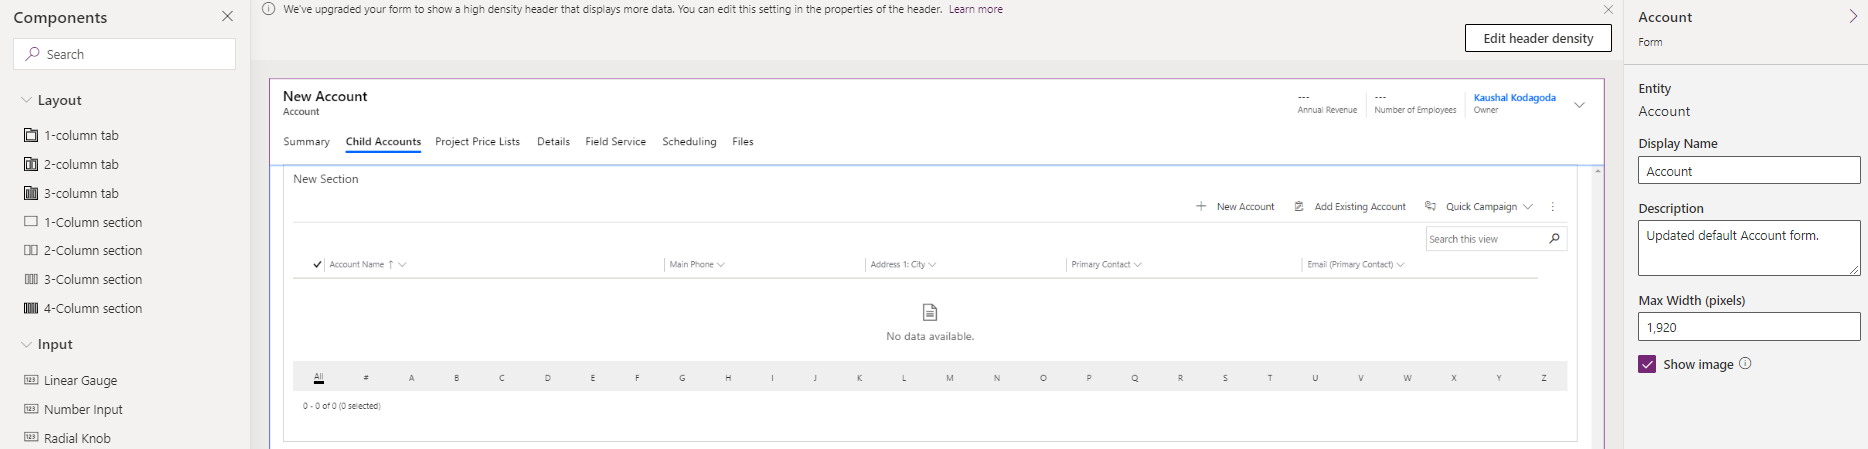
Task: Open the Learn more link
Action: [x=975, y=9]
